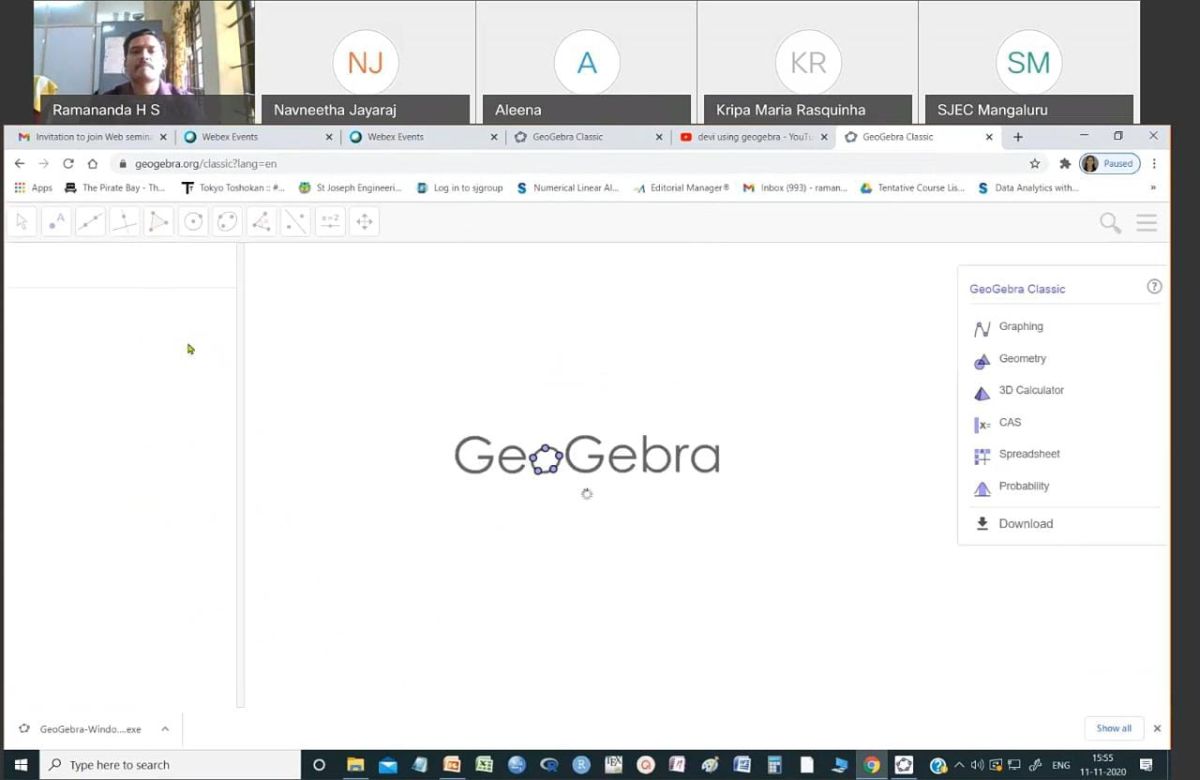This screenshot has height=780, width=1200.
Task: Open a new browser tab
Action: pos(1018,137)
